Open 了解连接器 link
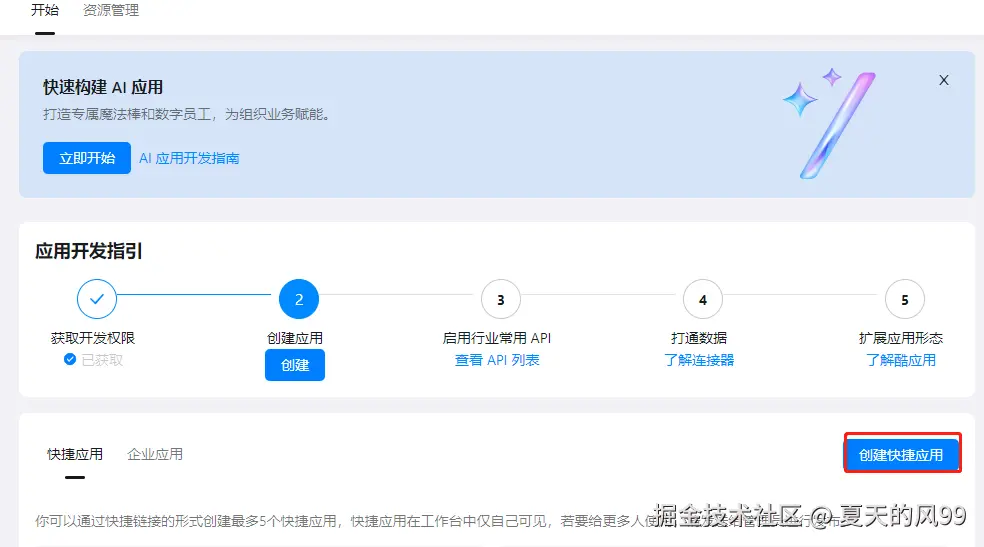 click(699, 360)
